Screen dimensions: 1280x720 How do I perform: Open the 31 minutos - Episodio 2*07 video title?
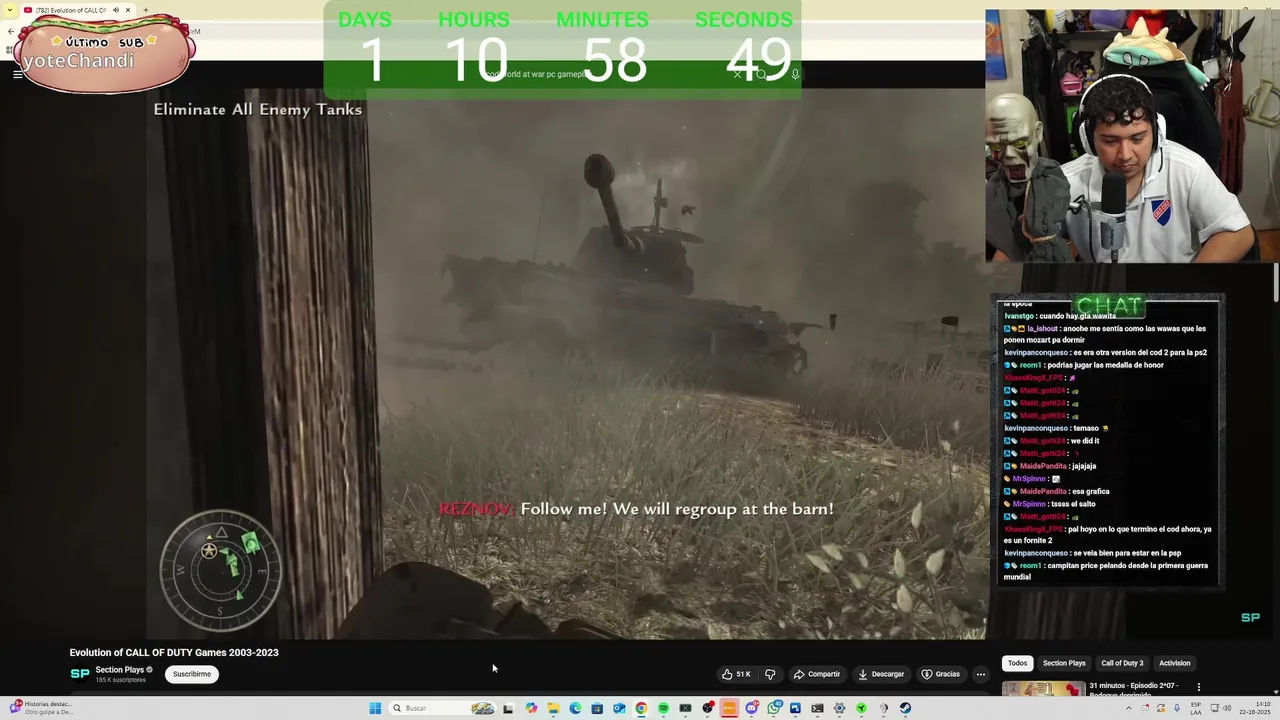pyautogui.click(x=1133, y=689)
